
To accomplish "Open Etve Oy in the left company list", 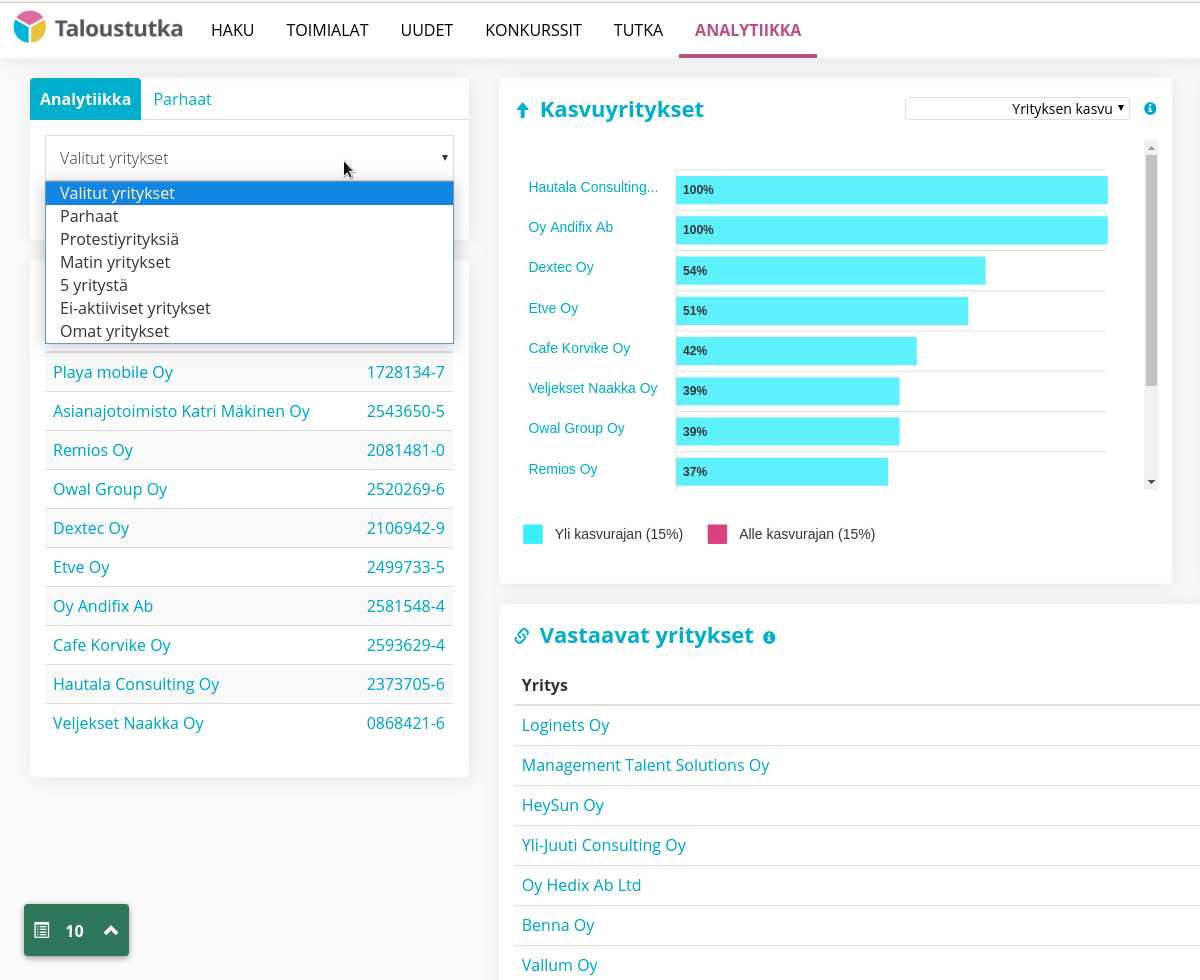I will 81,567.
